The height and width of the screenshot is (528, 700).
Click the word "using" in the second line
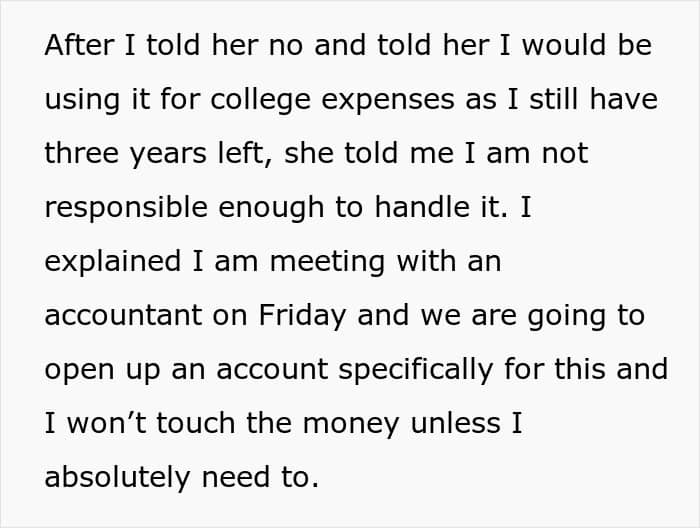click(82, 101)
